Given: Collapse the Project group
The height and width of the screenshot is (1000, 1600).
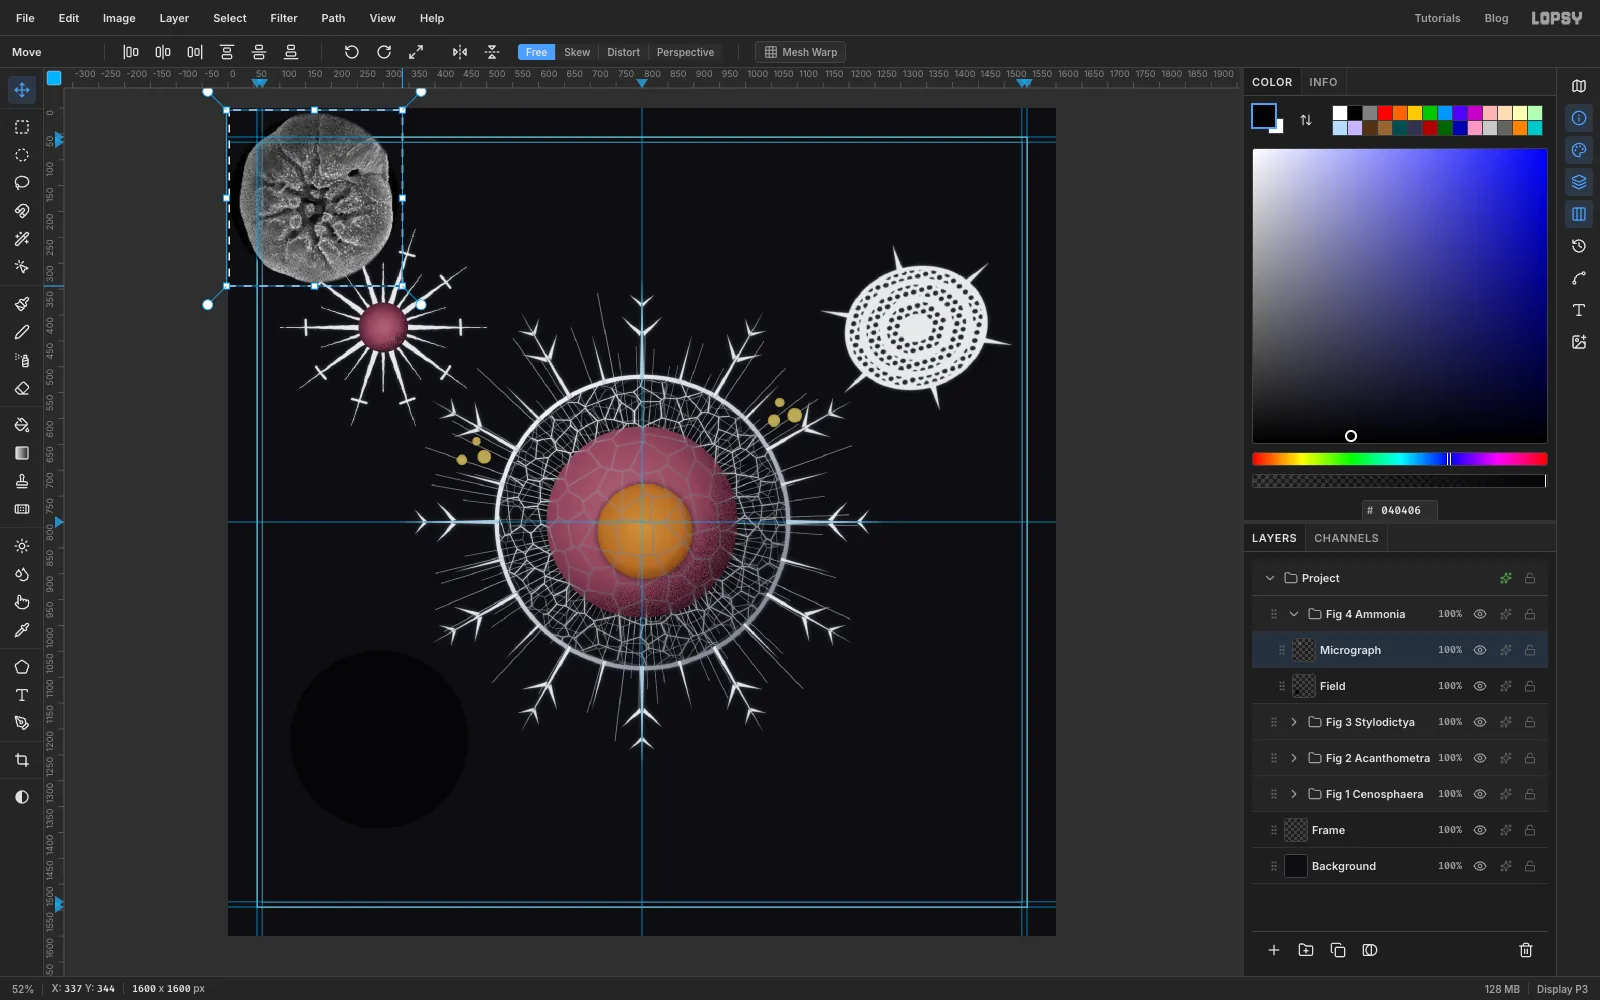Looking at the screenshot, I should (1270, 578).
